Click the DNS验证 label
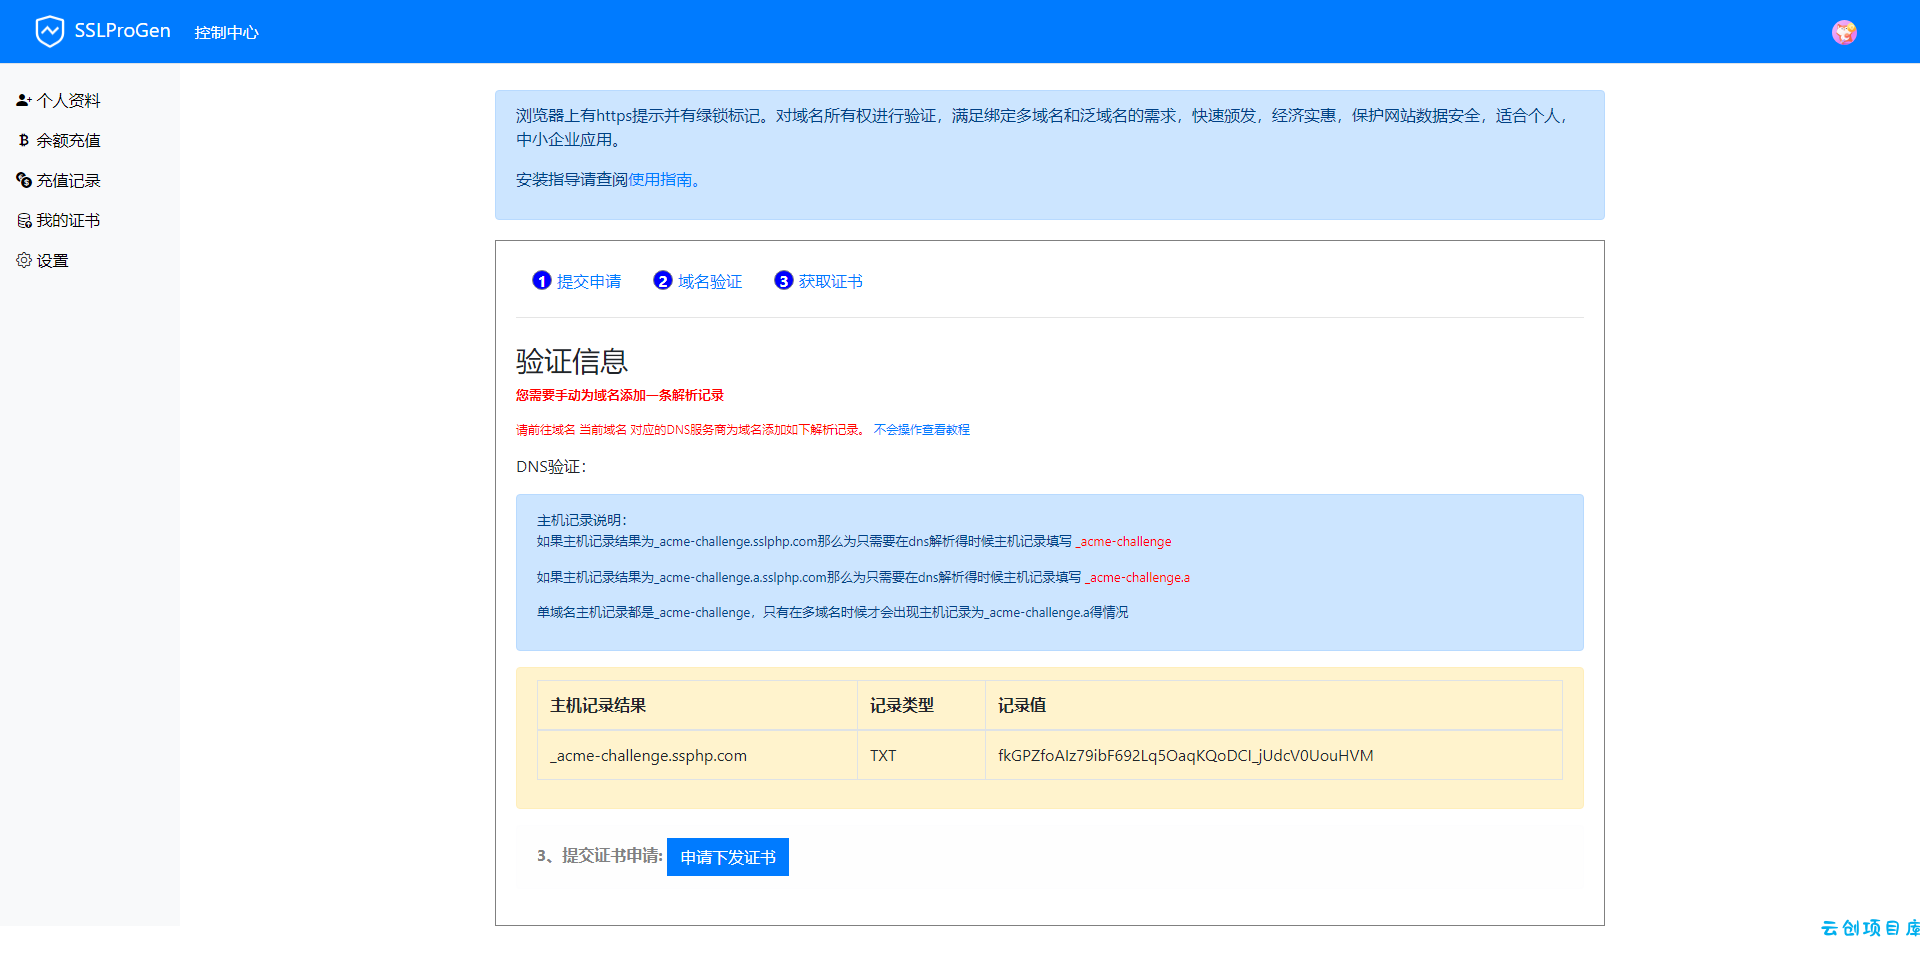This screenshot has width=1920, height=953. 551,467
